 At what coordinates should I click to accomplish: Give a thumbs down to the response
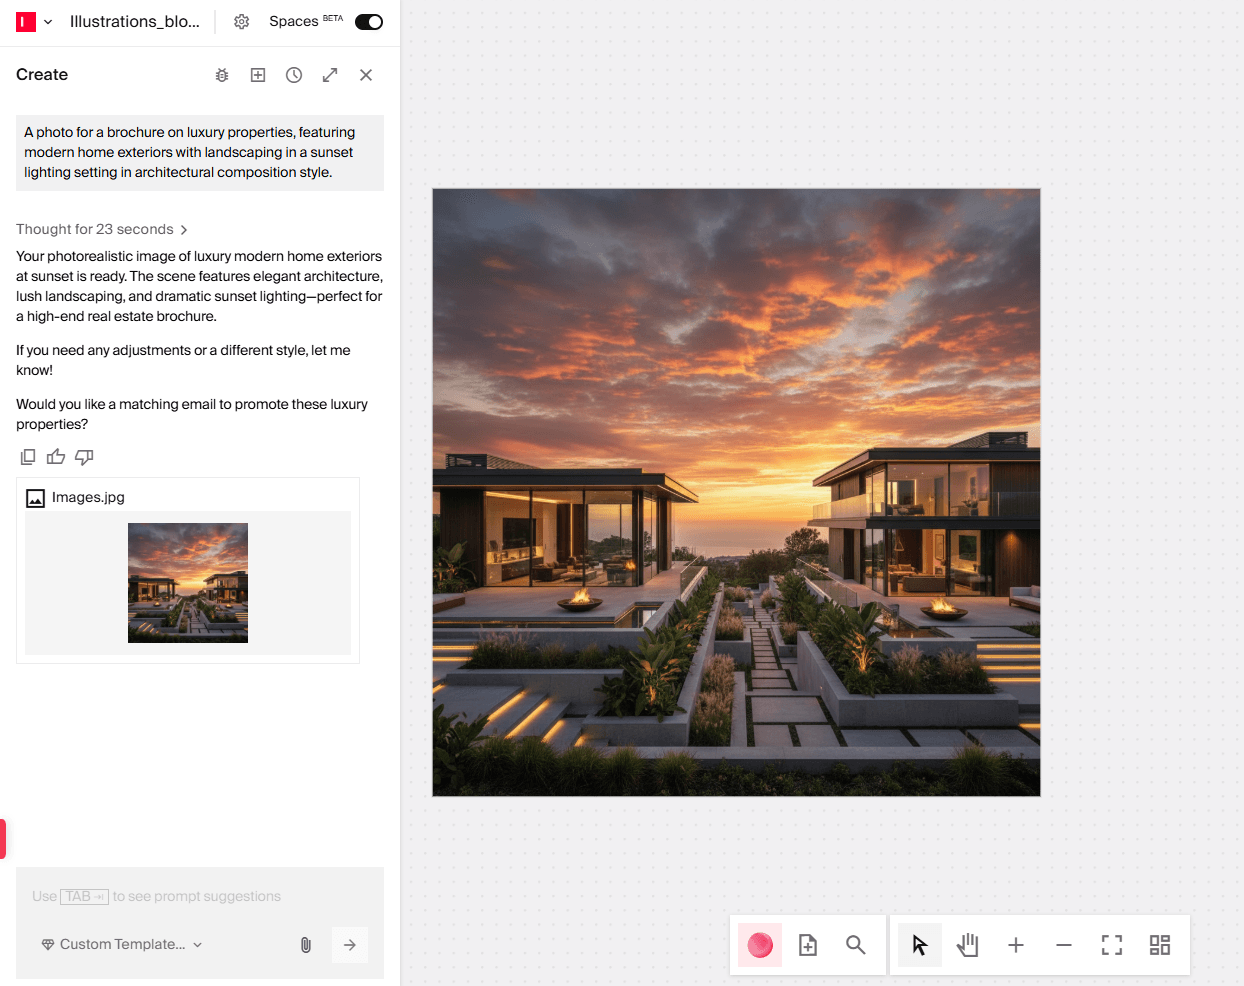coord(84,456)
